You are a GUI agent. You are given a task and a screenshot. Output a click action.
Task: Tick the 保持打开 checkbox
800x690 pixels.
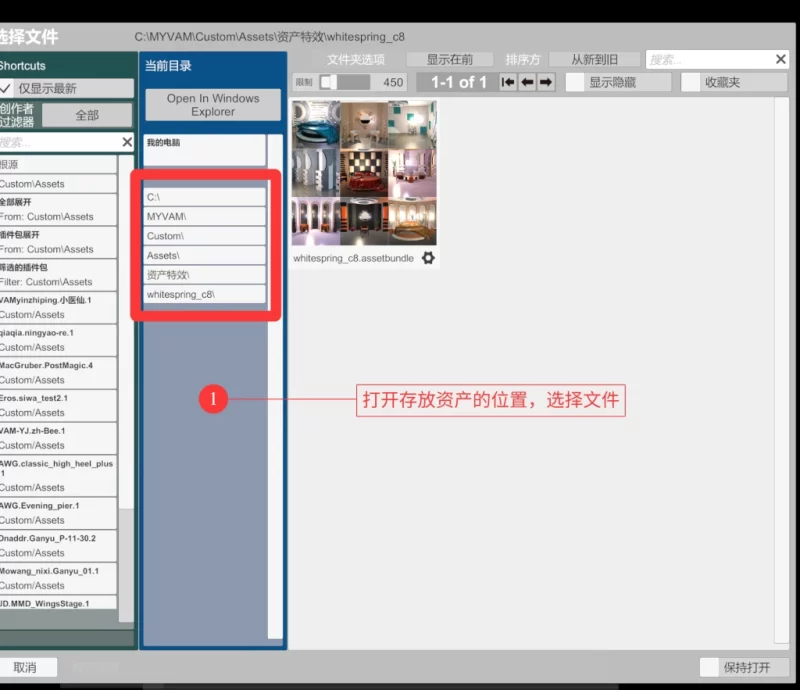pyautogui.click(x=709, y=667)
